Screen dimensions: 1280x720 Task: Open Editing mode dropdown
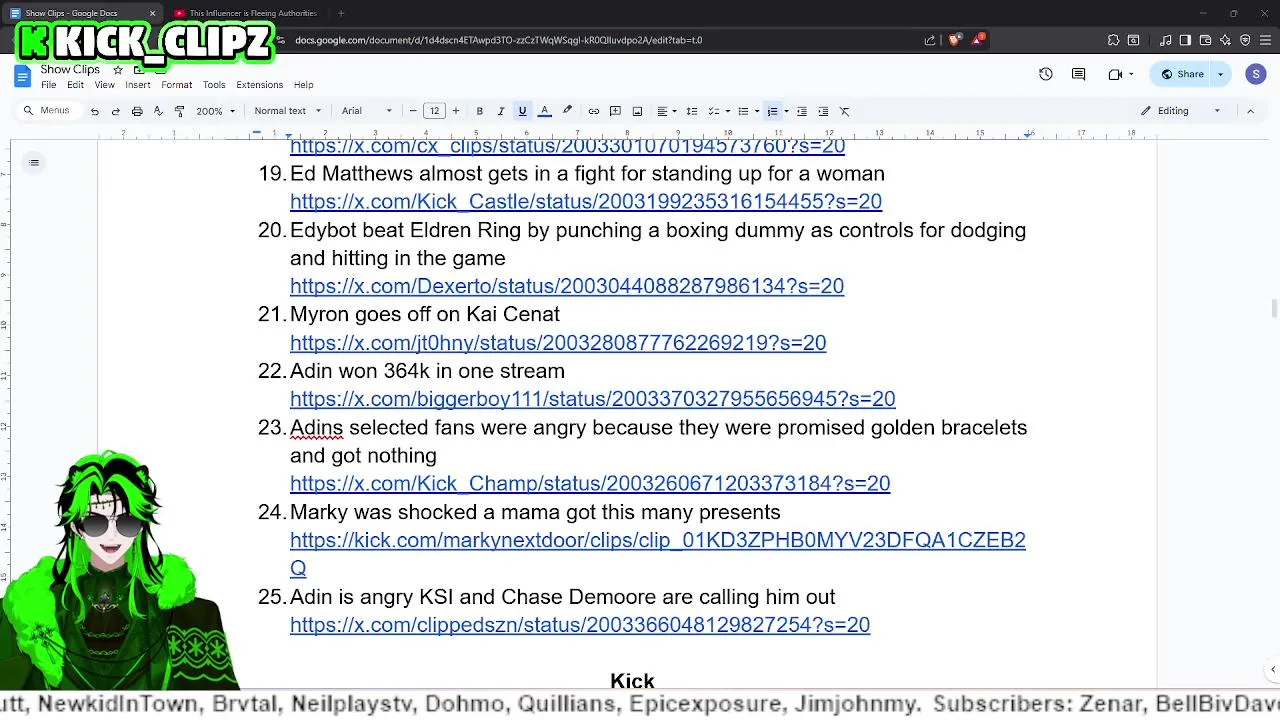tap(1180, 111)
